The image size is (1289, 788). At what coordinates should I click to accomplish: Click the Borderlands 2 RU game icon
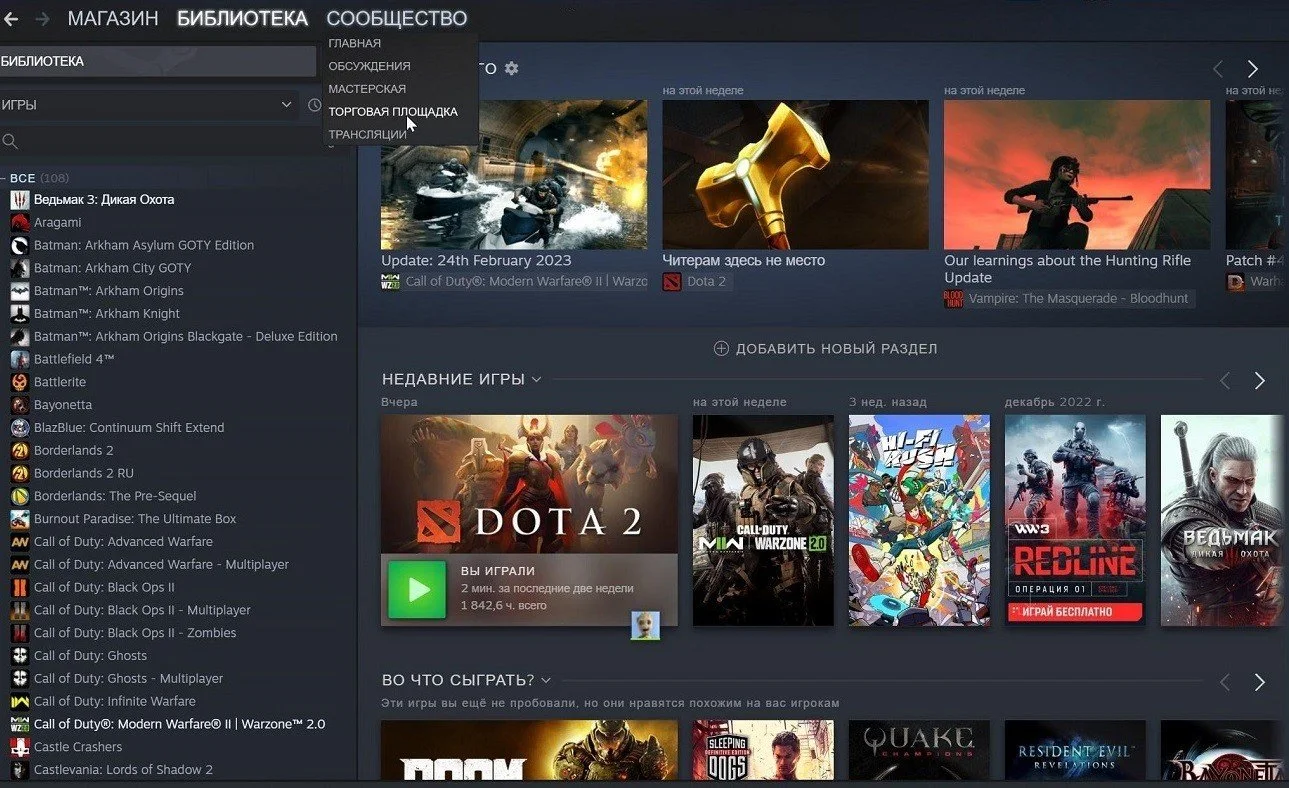point(19,473)
